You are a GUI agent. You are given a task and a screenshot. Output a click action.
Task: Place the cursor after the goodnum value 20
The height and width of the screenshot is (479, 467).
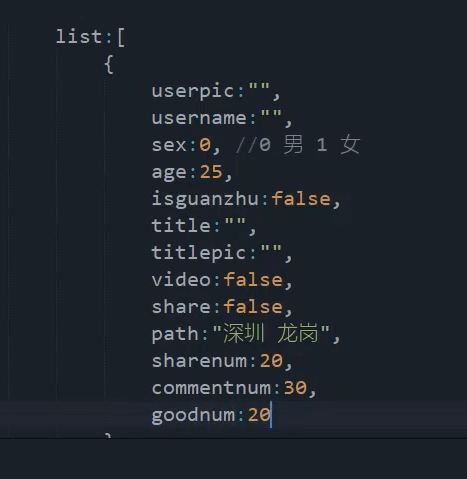271,415
